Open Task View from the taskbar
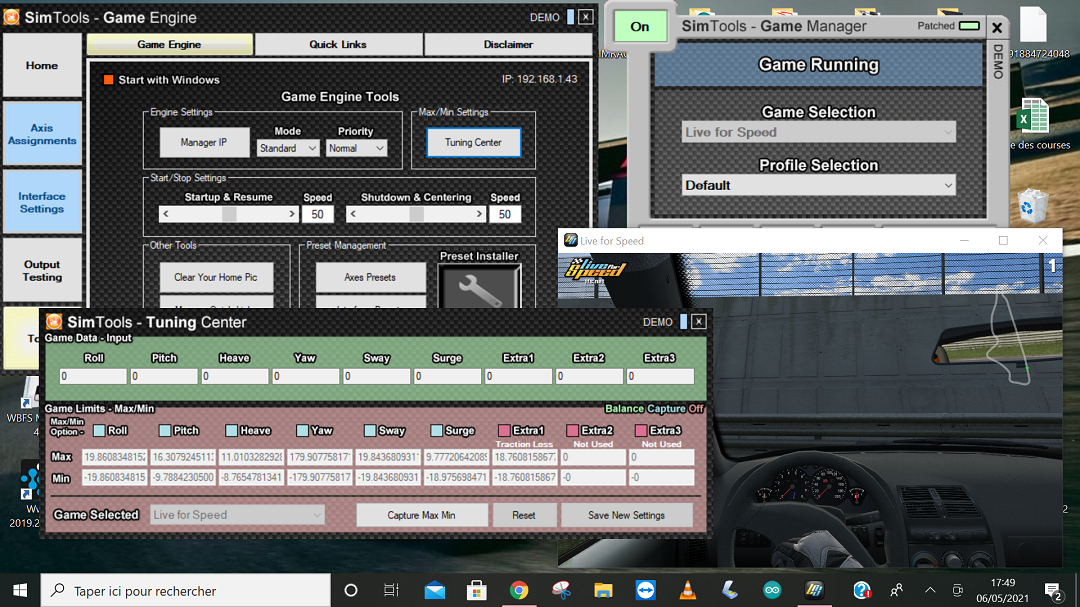Viewport: 1080px width, 607px height. 391,590
